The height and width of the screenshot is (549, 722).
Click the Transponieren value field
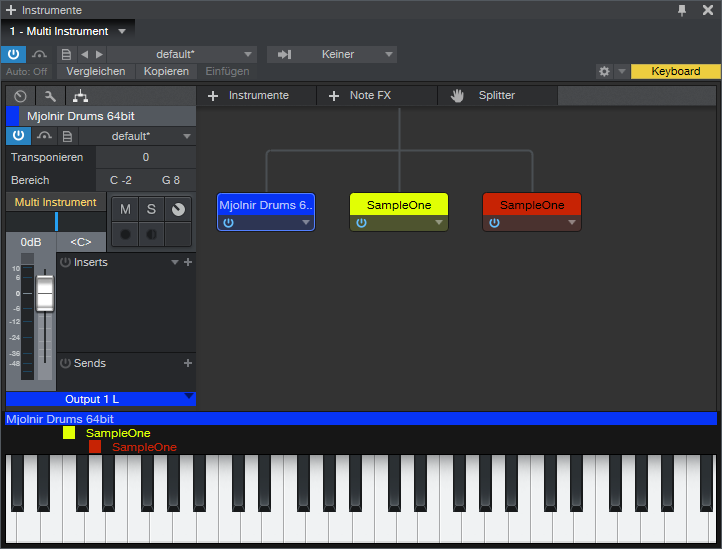point(145,157)
